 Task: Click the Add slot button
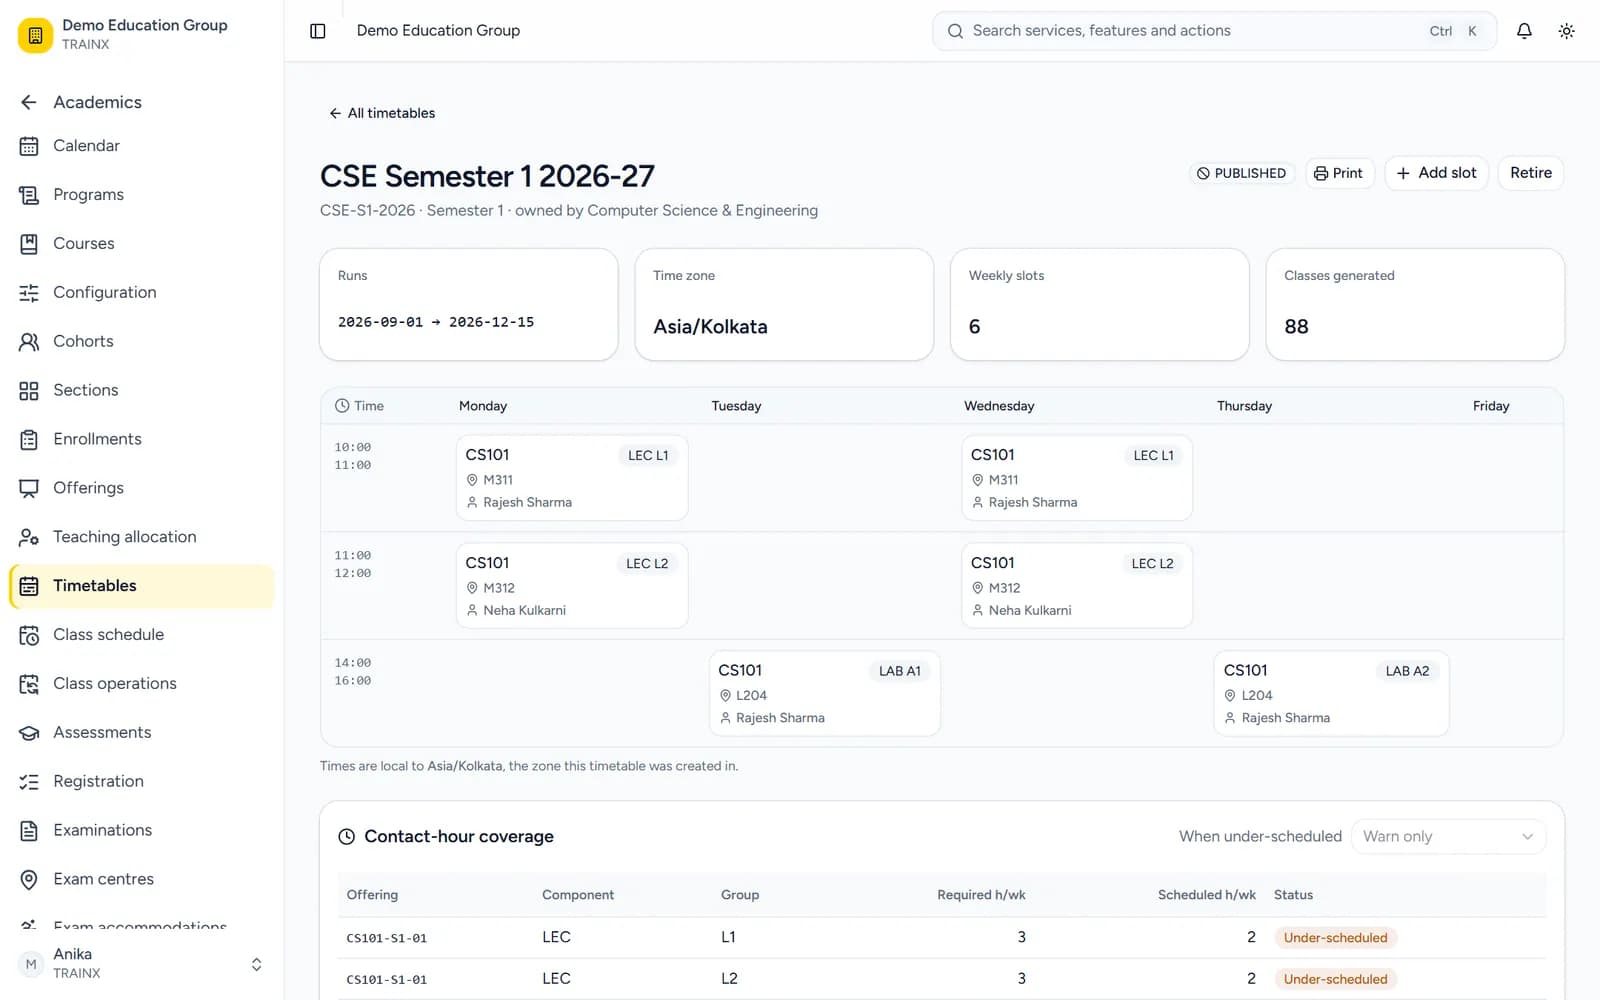pos(1437,173)
